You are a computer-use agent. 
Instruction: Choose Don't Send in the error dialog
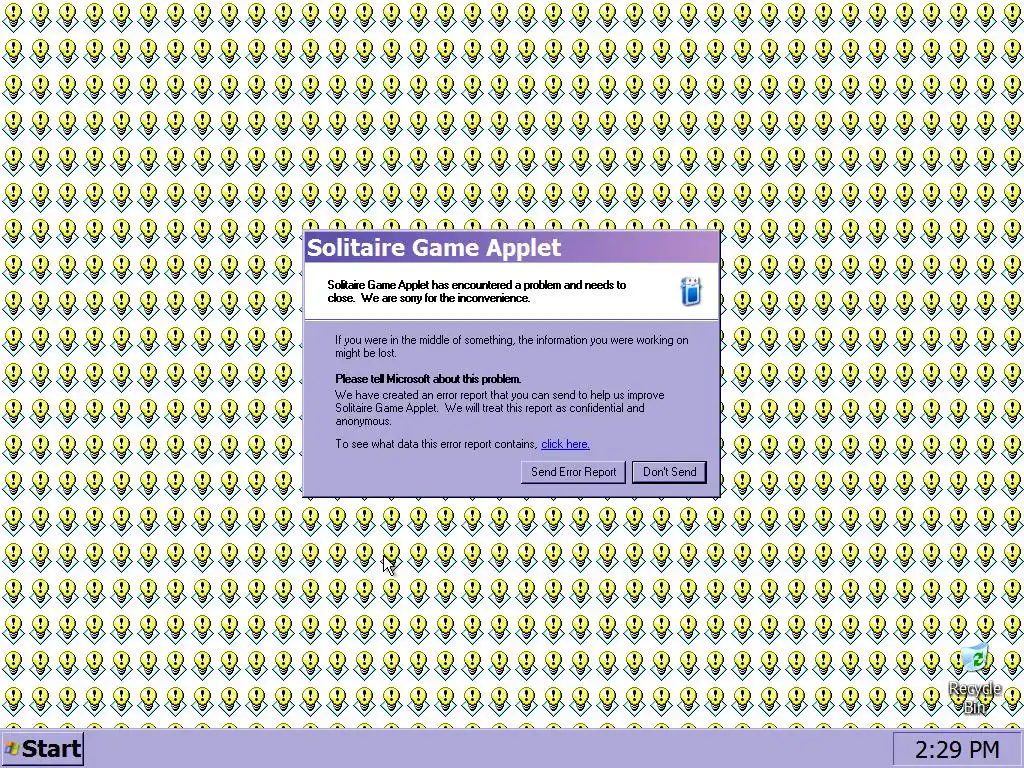pos(669,472)
